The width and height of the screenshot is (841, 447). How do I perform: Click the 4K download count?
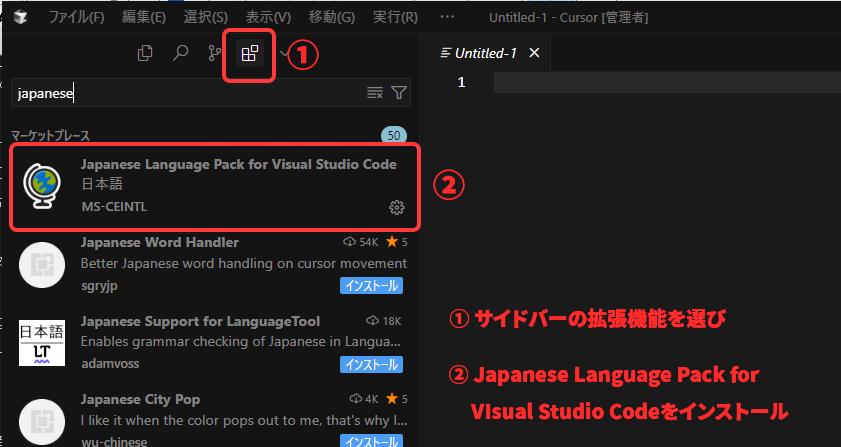coord(364,399)
